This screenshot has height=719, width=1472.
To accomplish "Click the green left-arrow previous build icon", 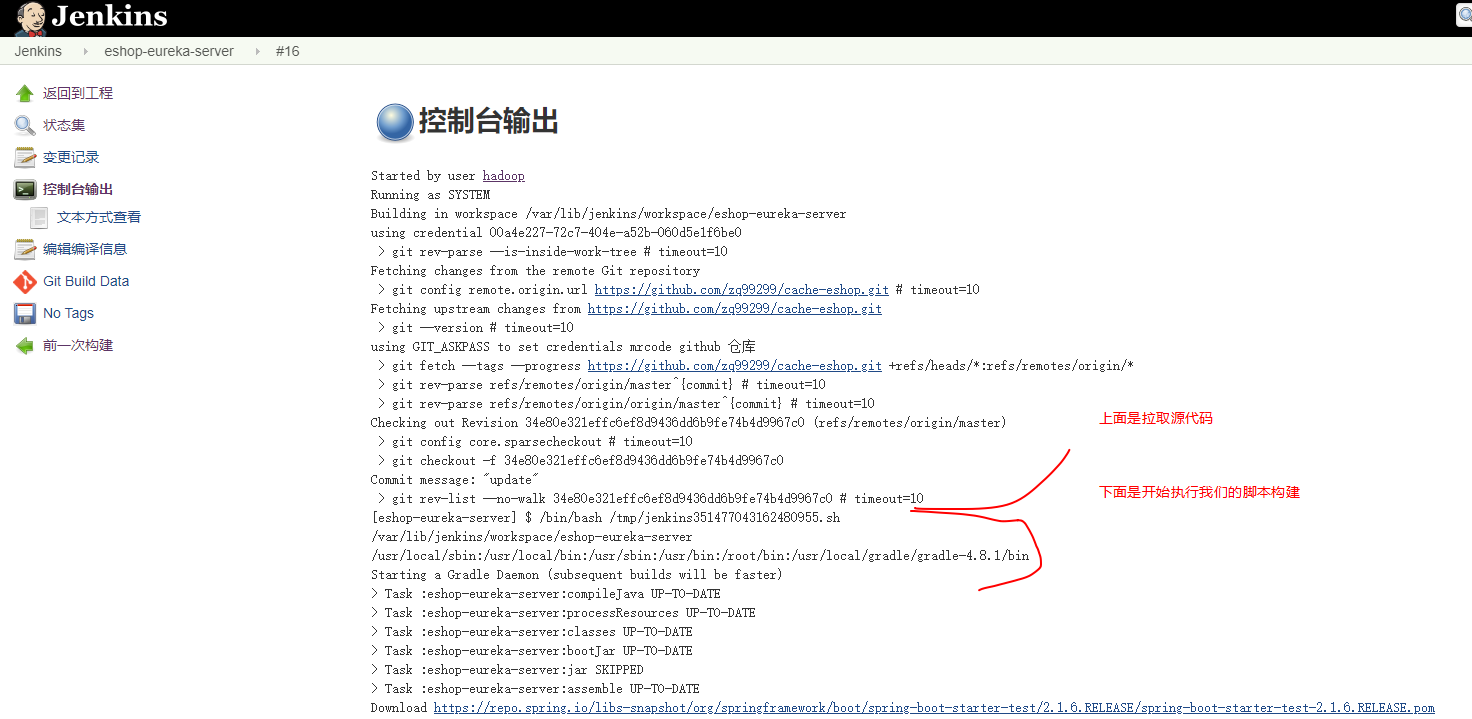I will pyautogui.click(x=25, y=345).
